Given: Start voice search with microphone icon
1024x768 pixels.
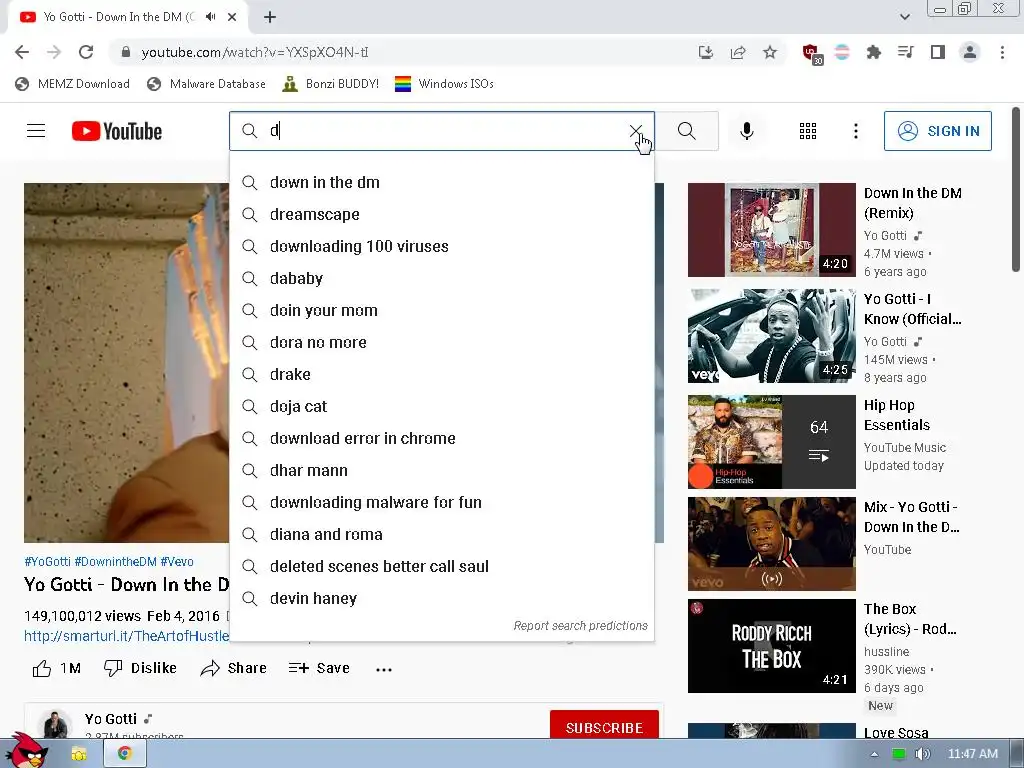Looking at the screenshot, I should 746,131.
